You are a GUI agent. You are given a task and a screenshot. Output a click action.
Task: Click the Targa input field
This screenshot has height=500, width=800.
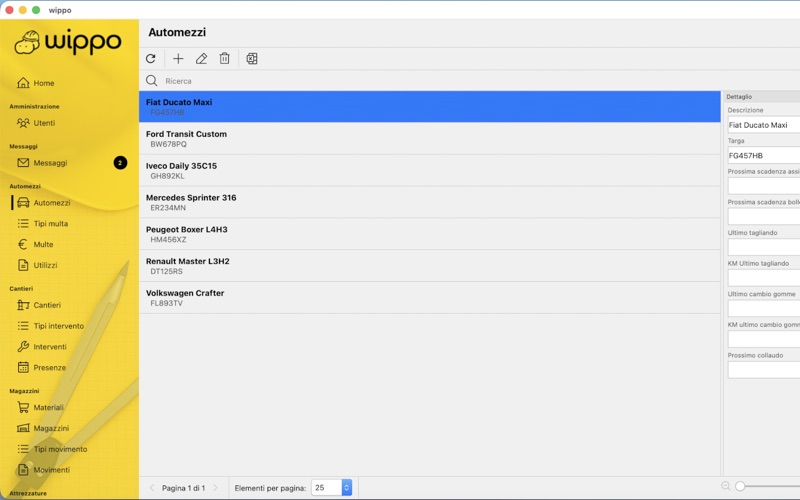pyautogui.click(x=764, y=156)
